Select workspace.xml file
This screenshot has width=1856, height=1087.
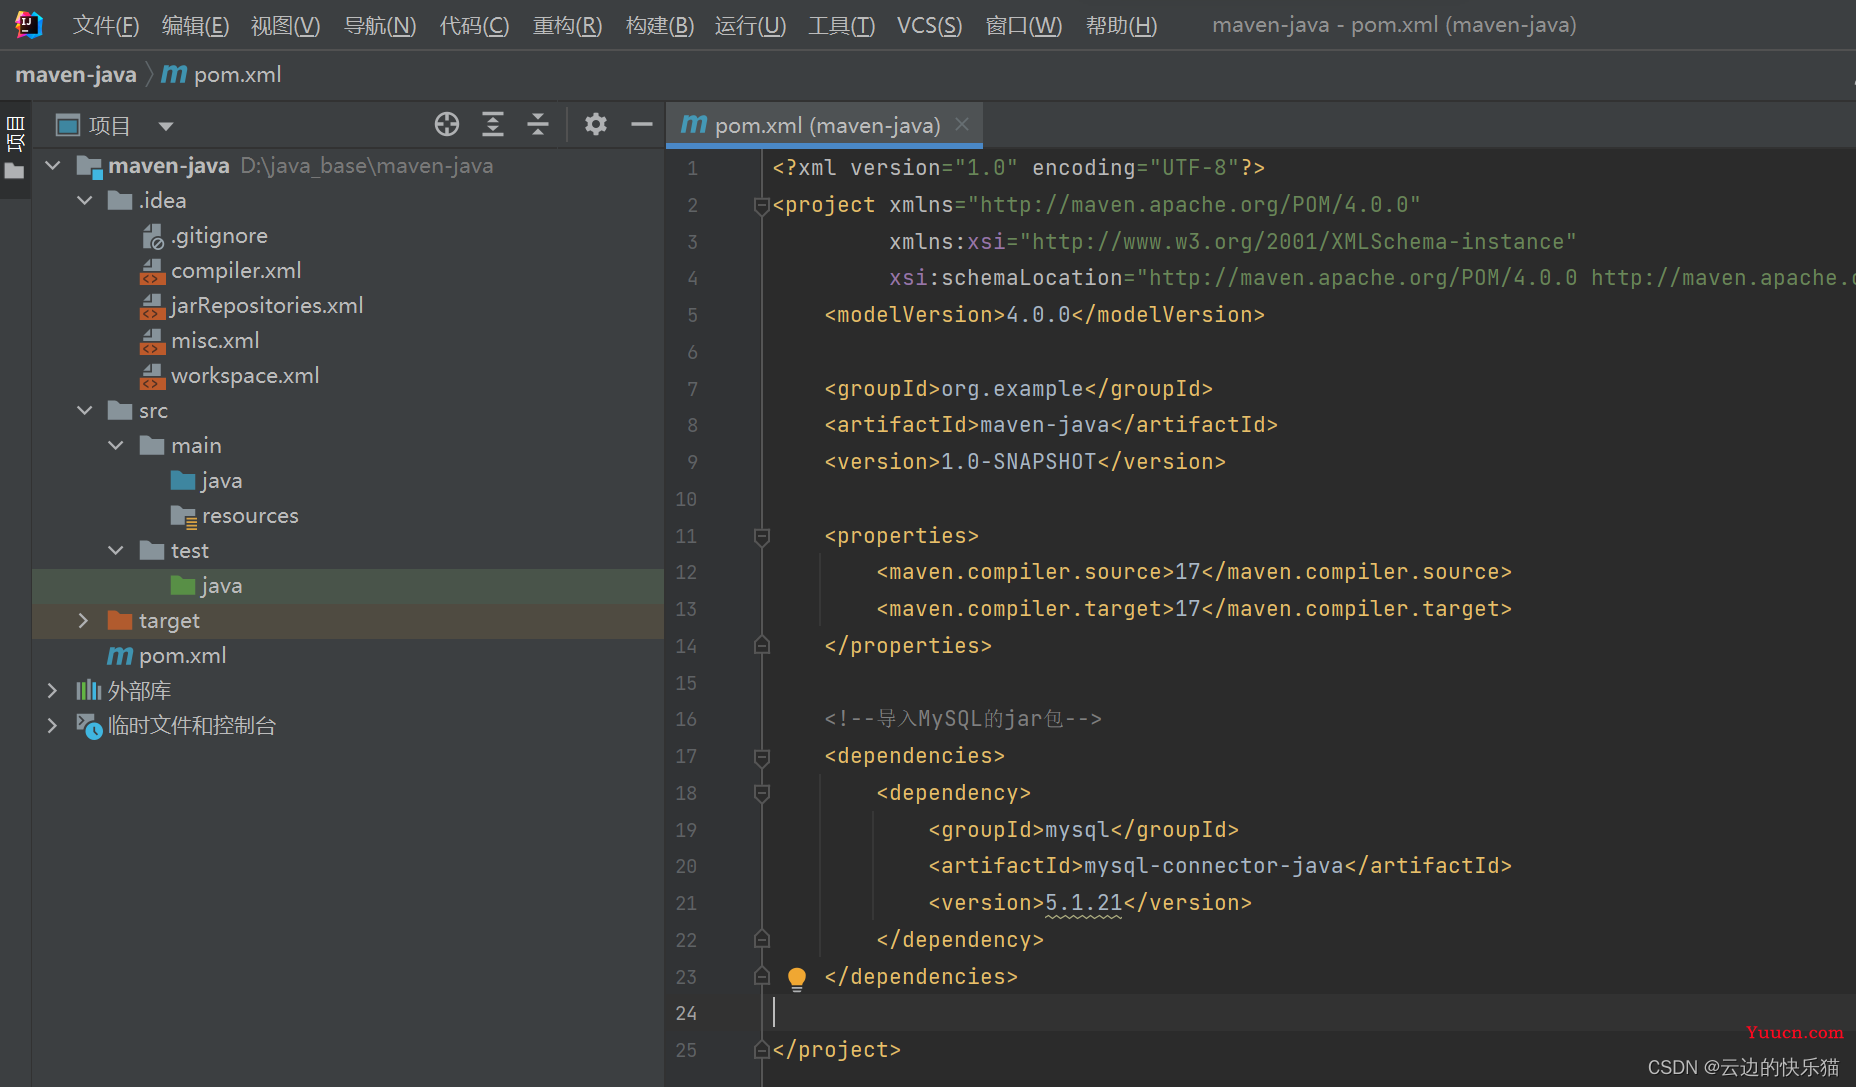pyautogui.click(x=245, y=376)
